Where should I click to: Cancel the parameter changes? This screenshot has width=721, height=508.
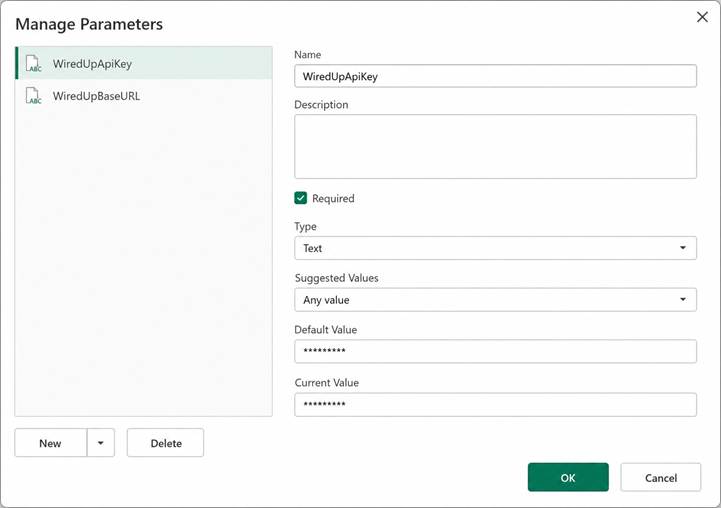(660, 477)
